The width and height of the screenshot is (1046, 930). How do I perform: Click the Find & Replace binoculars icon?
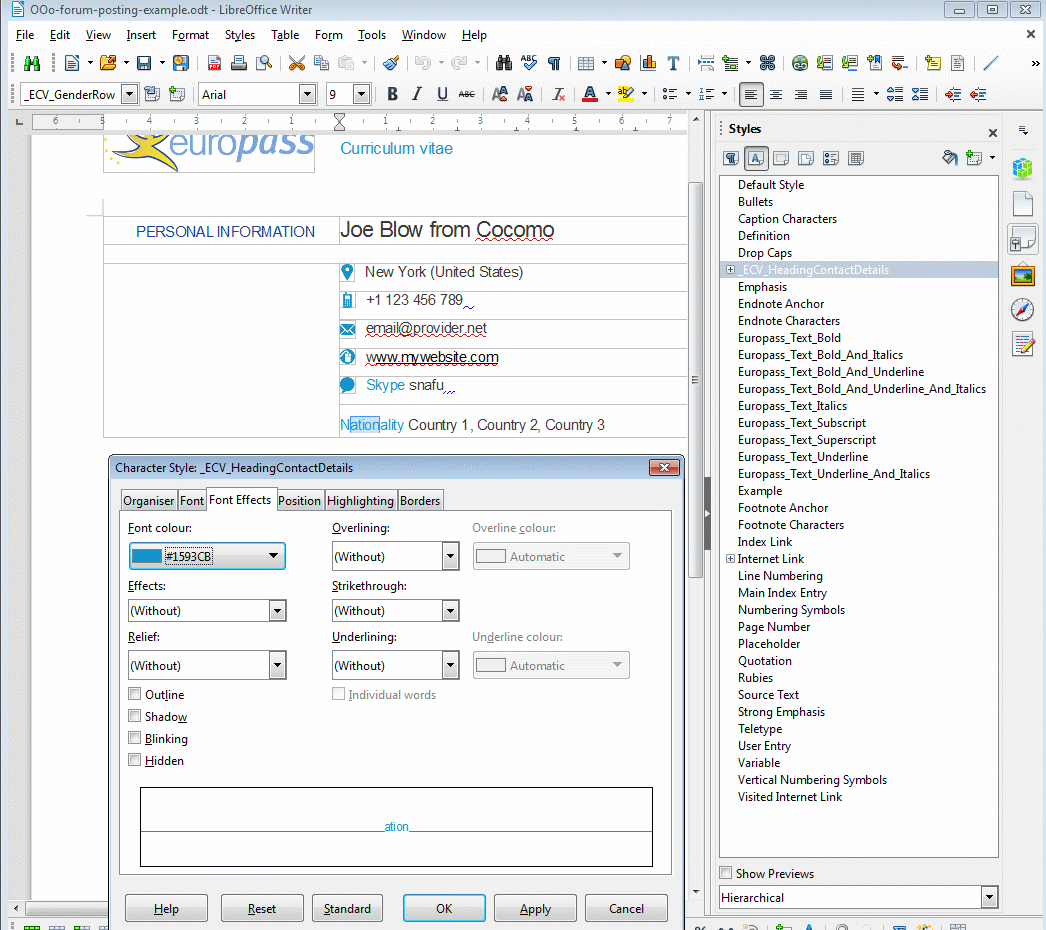(x=504, y=63)
